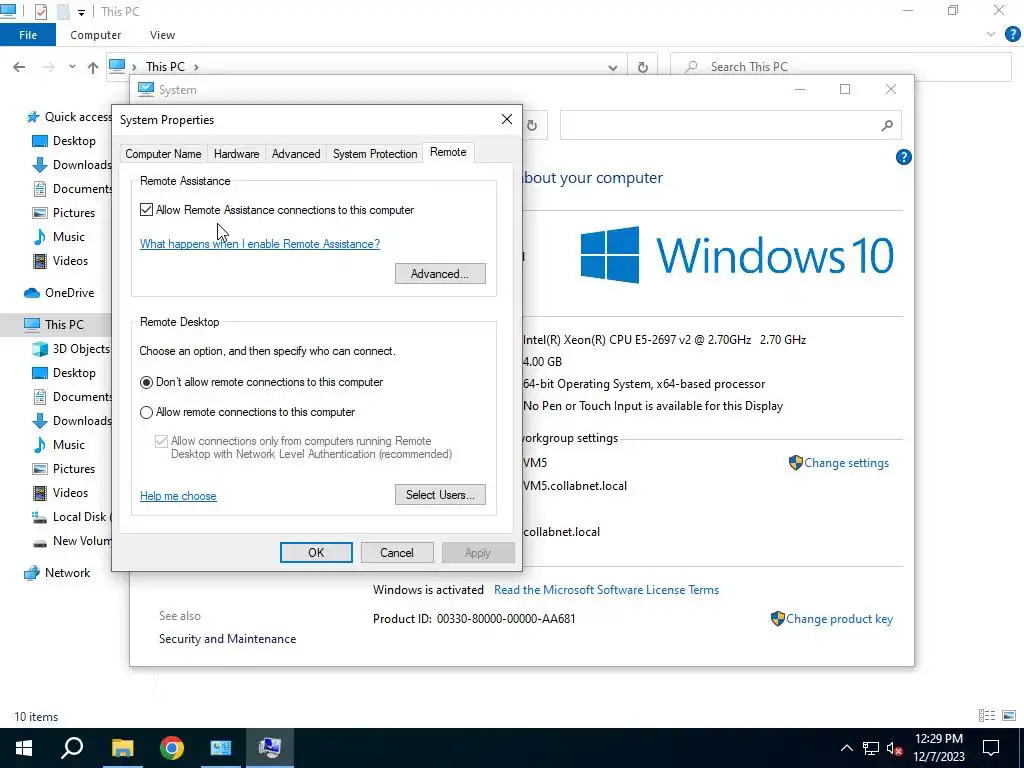
Task: Click the refresh icon beside This PC address bar
Action: coord(643,67)
